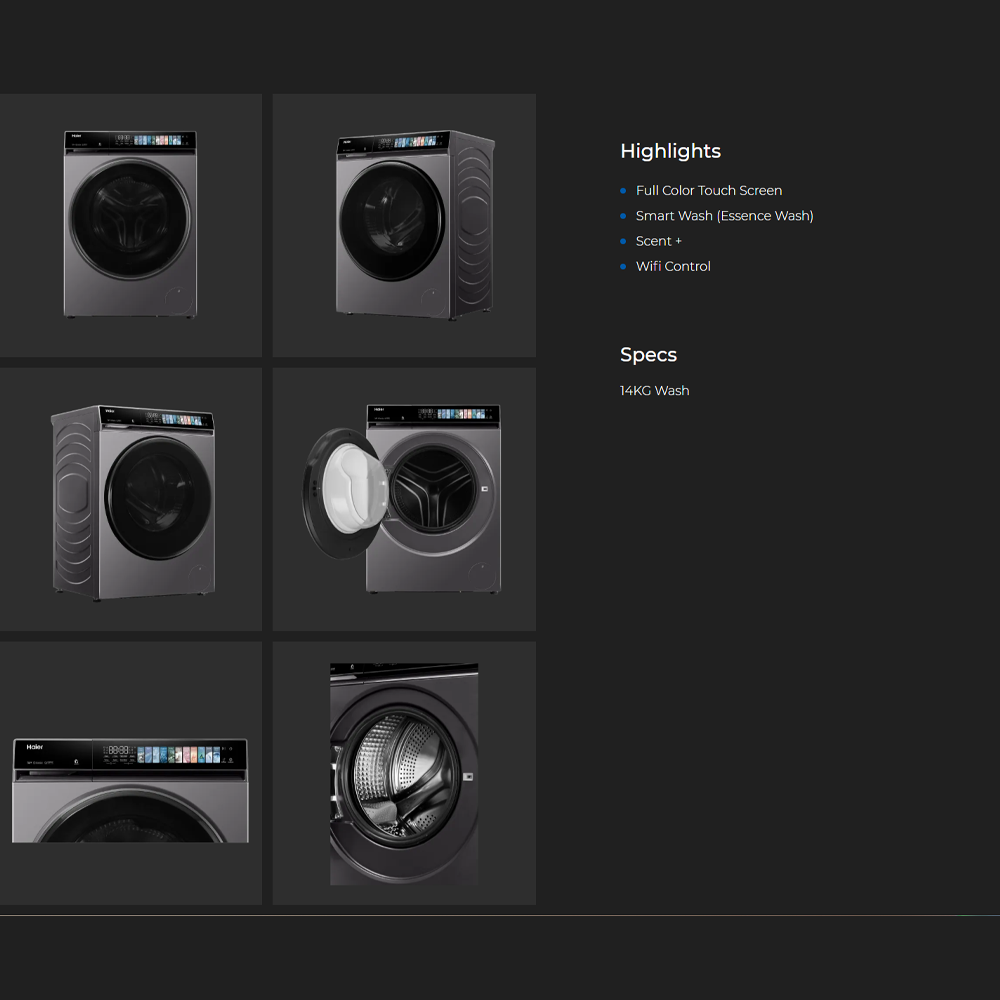Click the blue bullet next to Scent +
Screen dimensions: 1000x1000
coord(623,241)
